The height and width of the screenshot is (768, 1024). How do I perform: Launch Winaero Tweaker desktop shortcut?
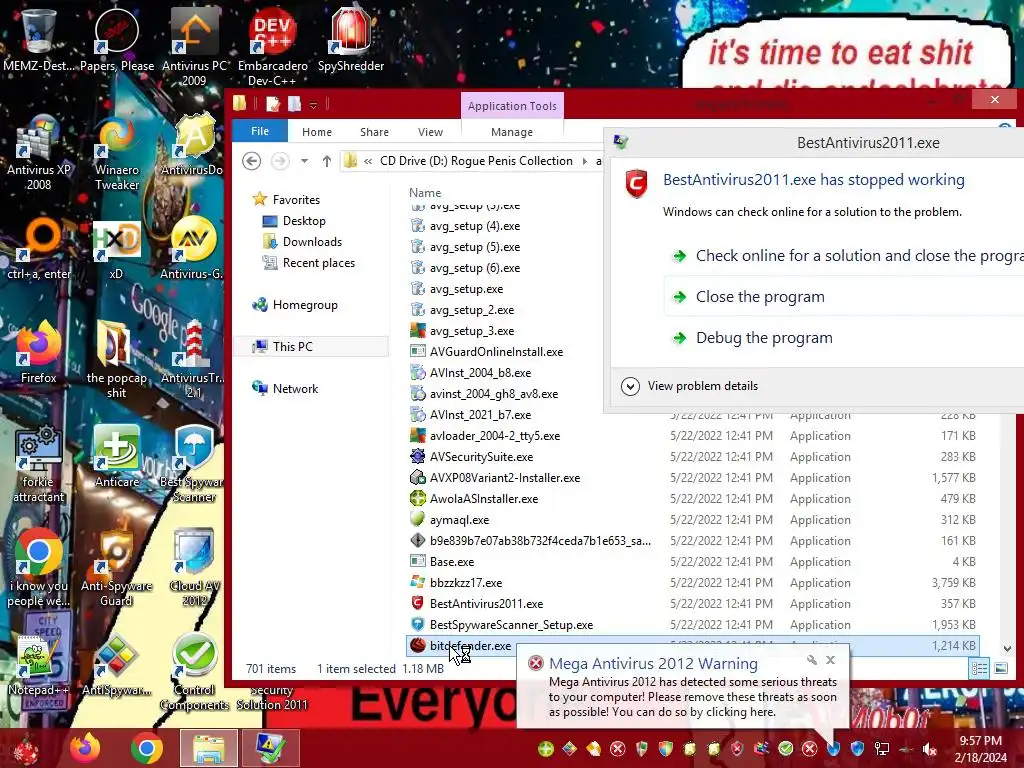pos(117,153)
